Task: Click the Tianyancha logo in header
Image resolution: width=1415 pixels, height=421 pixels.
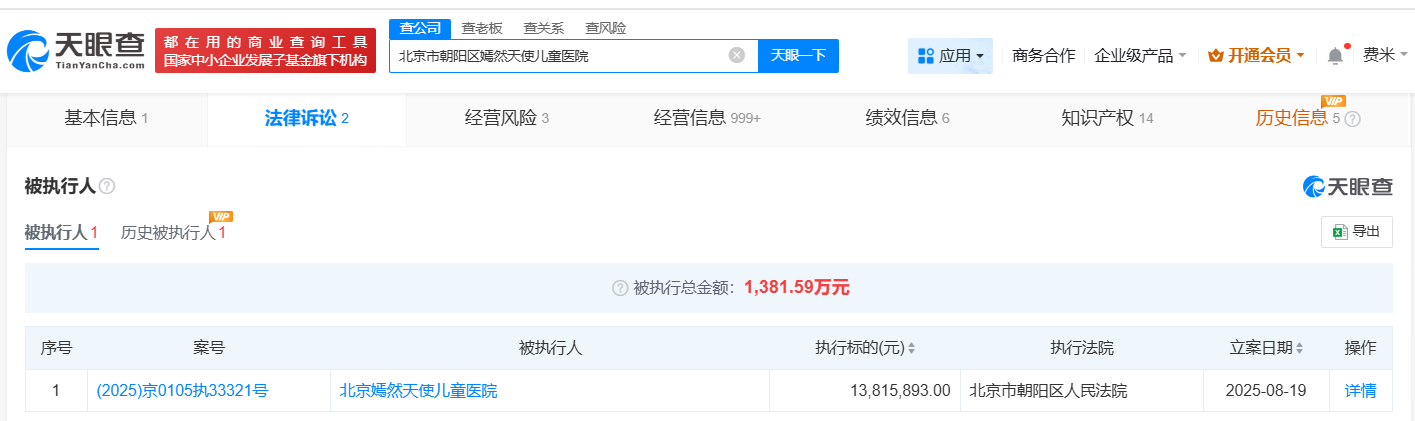Action: (x=76, y=50)
